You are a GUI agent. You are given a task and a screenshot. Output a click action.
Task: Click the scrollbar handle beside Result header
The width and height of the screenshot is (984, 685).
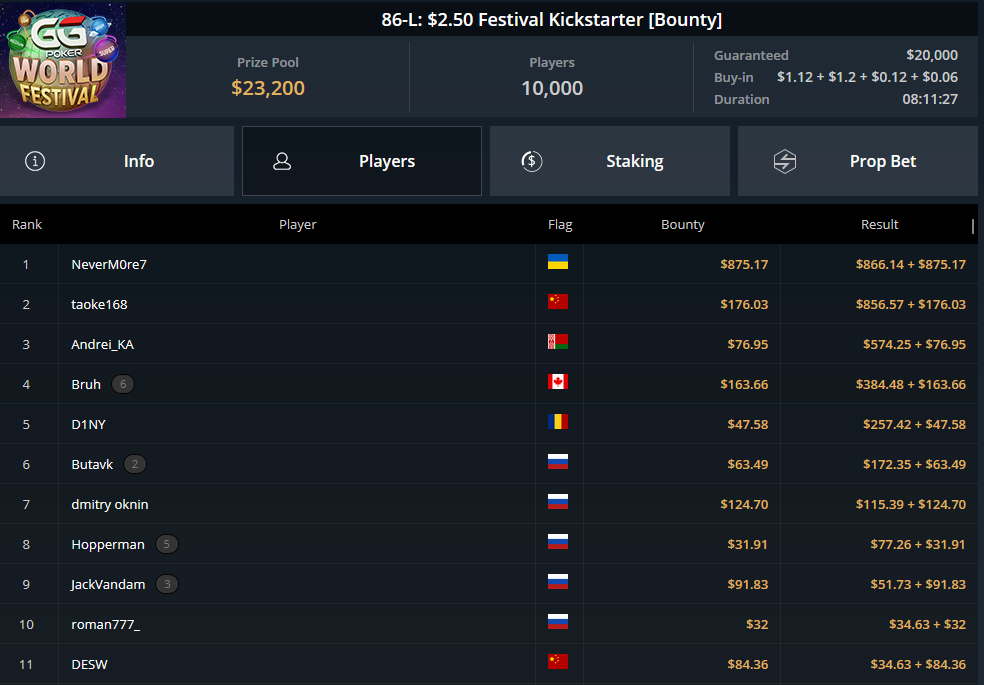973,226
